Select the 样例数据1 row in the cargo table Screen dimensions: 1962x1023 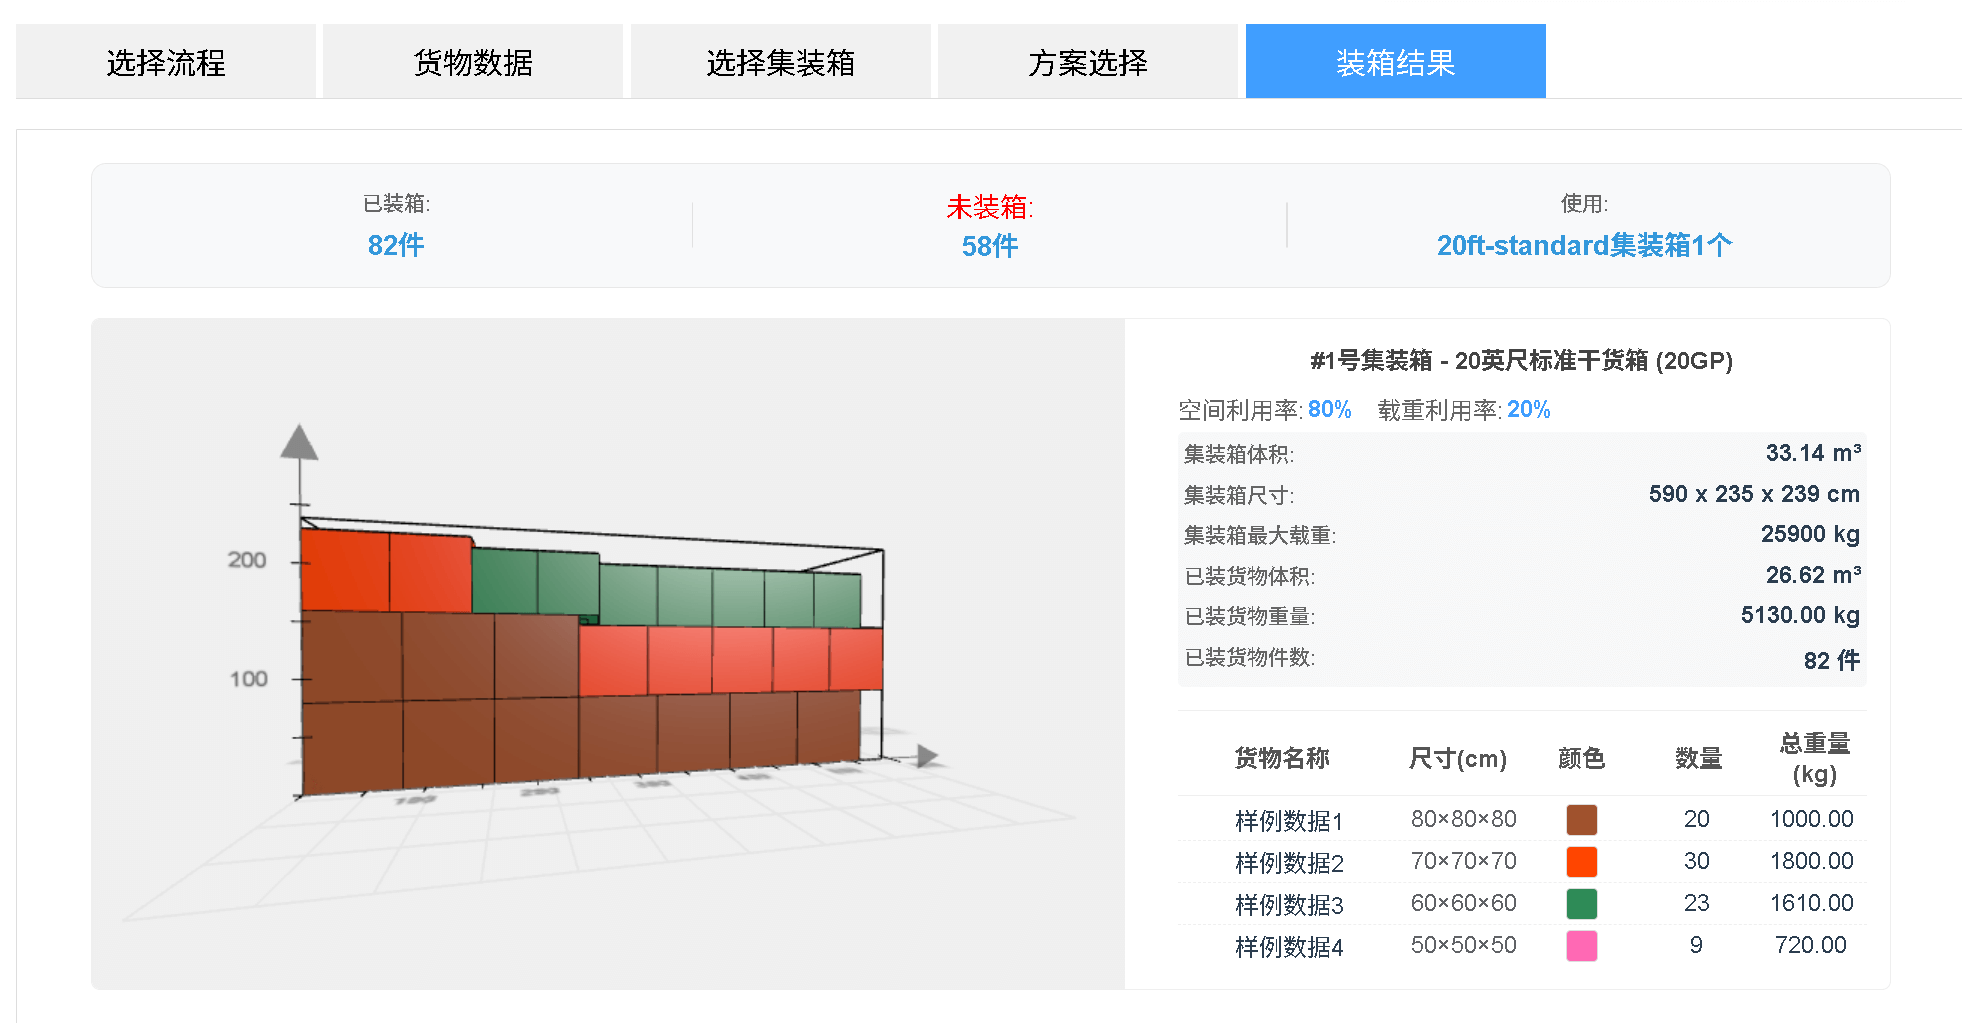click(1290, 819)
